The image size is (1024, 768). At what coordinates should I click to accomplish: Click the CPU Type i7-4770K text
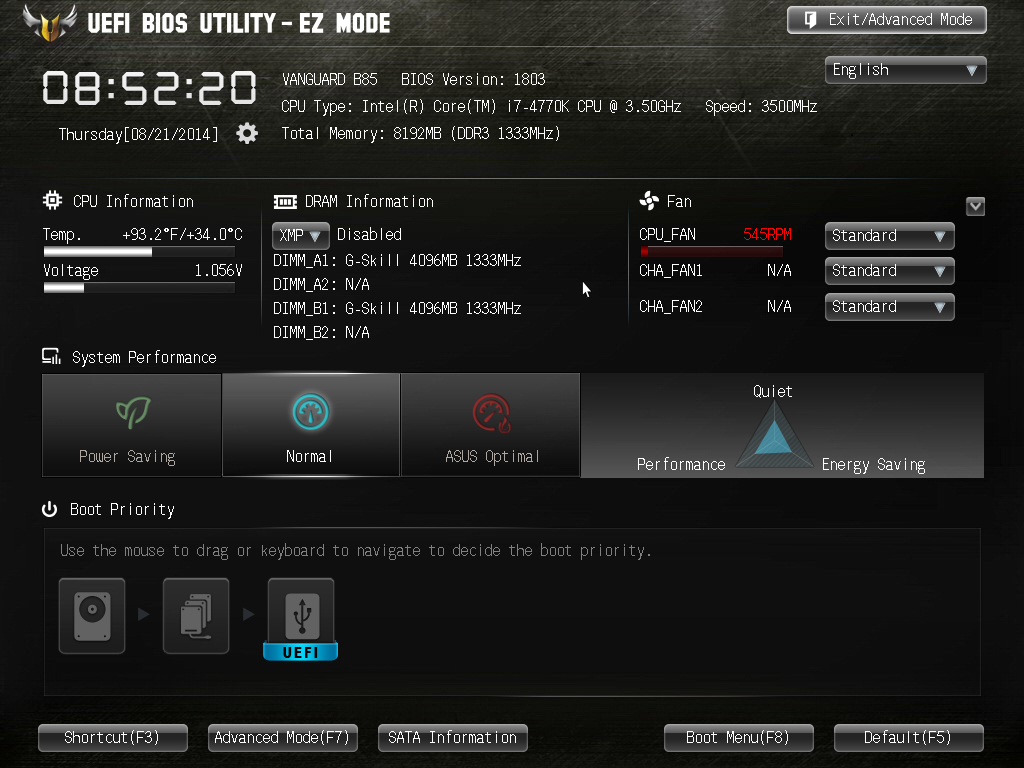[481, 106]
